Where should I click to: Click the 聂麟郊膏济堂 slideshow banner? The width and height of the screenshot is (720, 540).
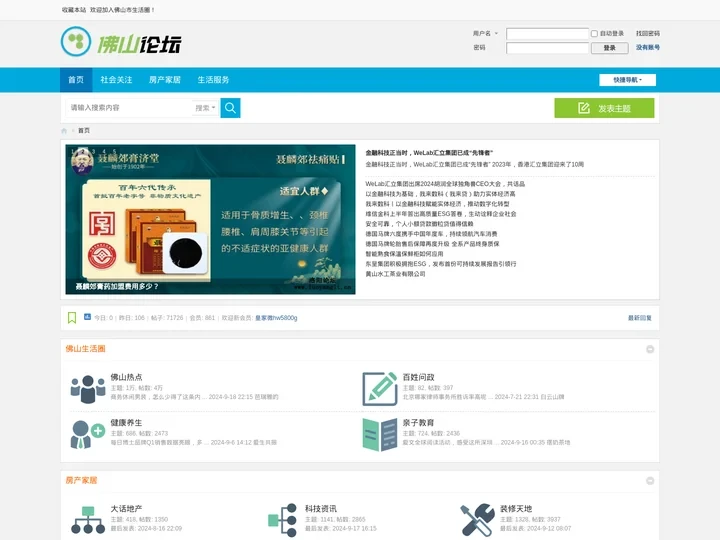[210, 219]
